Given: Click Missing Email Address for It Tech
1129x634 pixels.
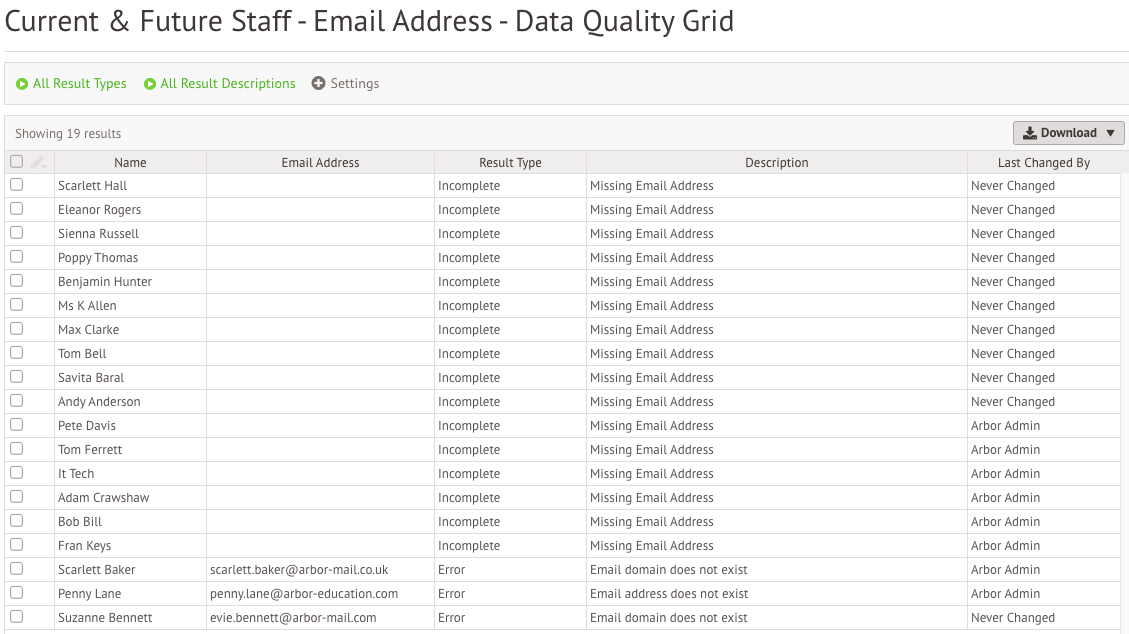Looking at the screenshot, I should (x=652, y=474).
